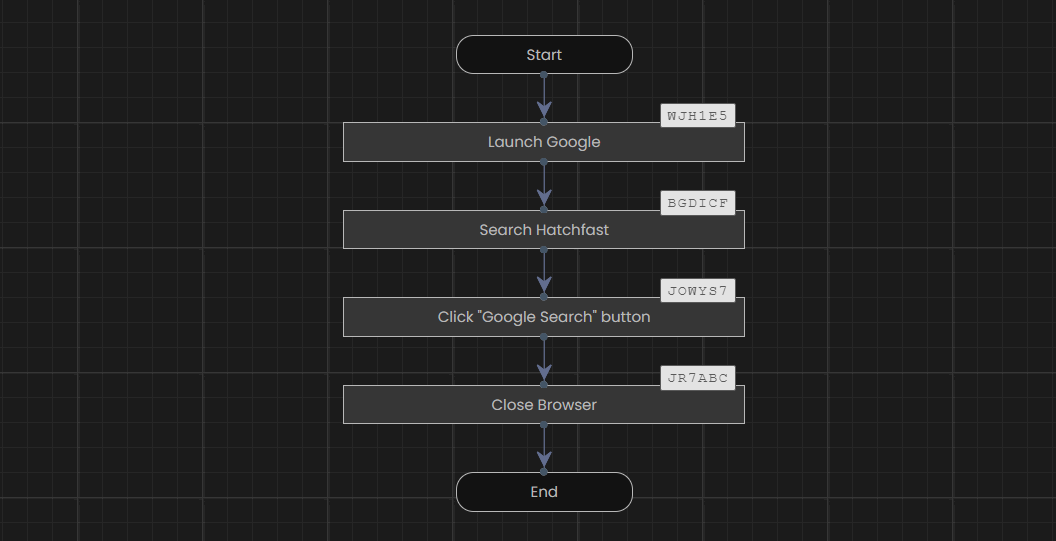Select the Click "Google Search" button step

pyautogui.click(x=544, y=317)
